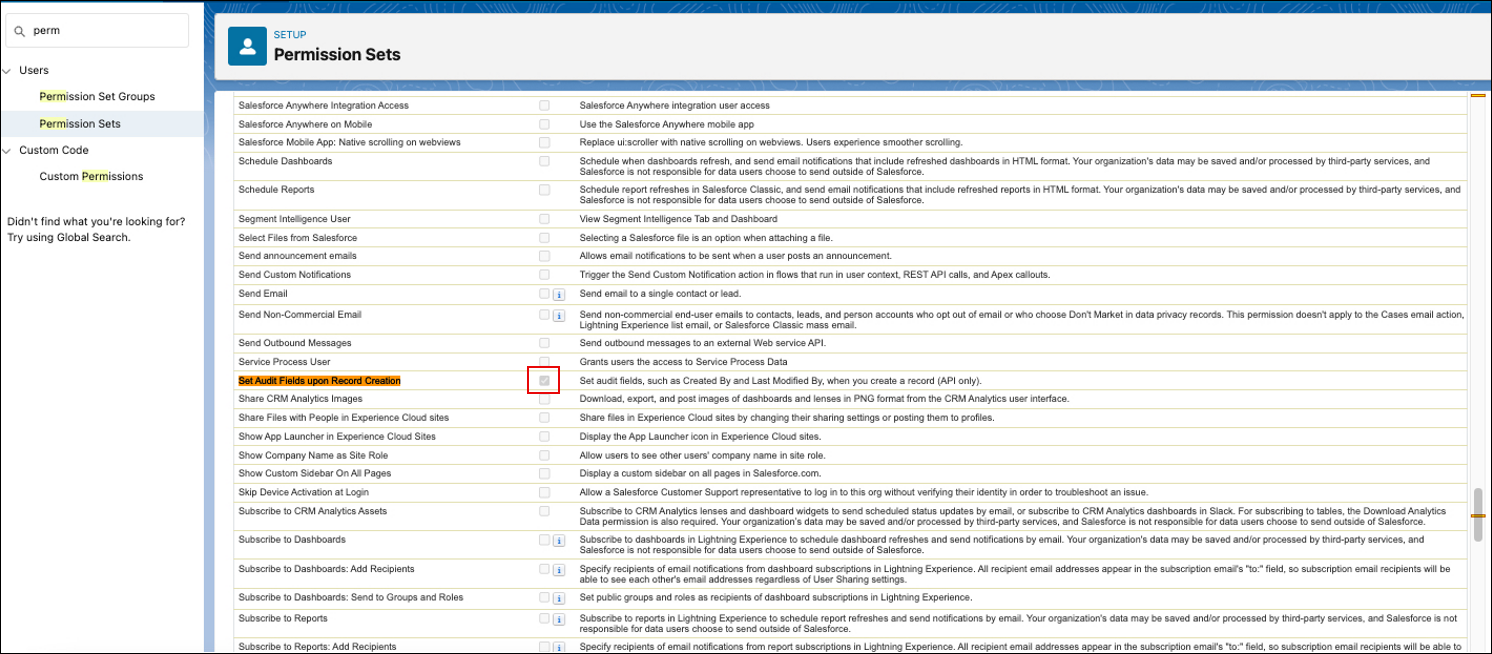
Task: Enable the Send Outbound Messages checkbox
Action: coord(544,342)
